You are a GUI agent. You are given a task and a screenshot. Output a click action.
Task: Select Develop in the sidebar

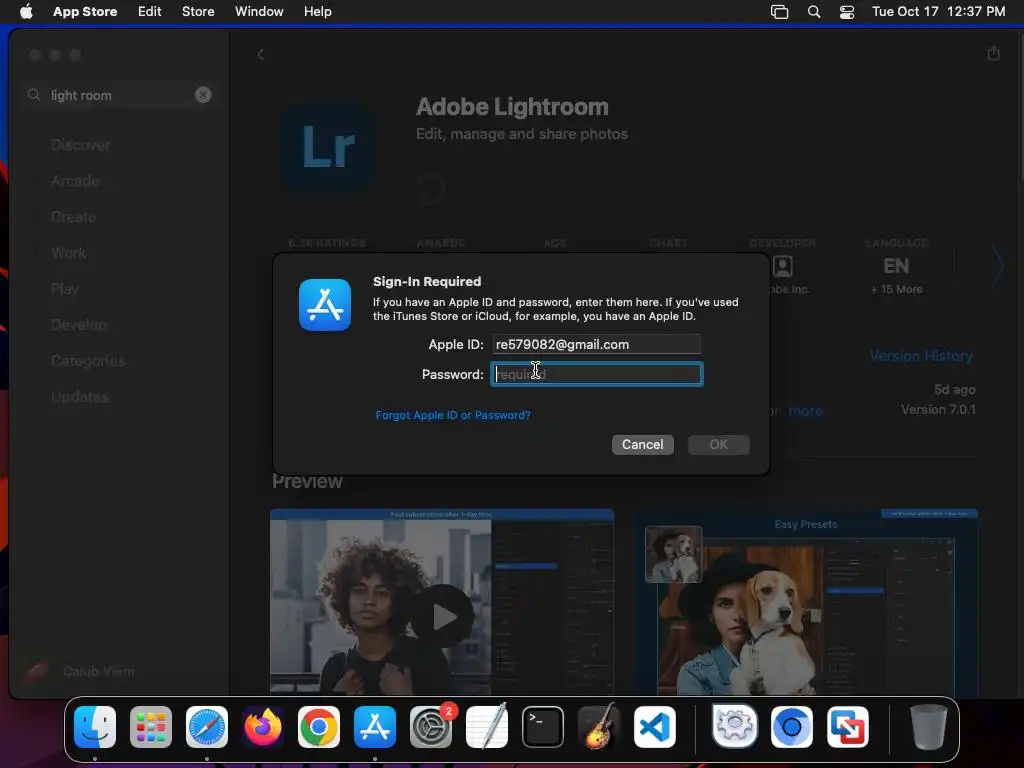tap(78, 325)
